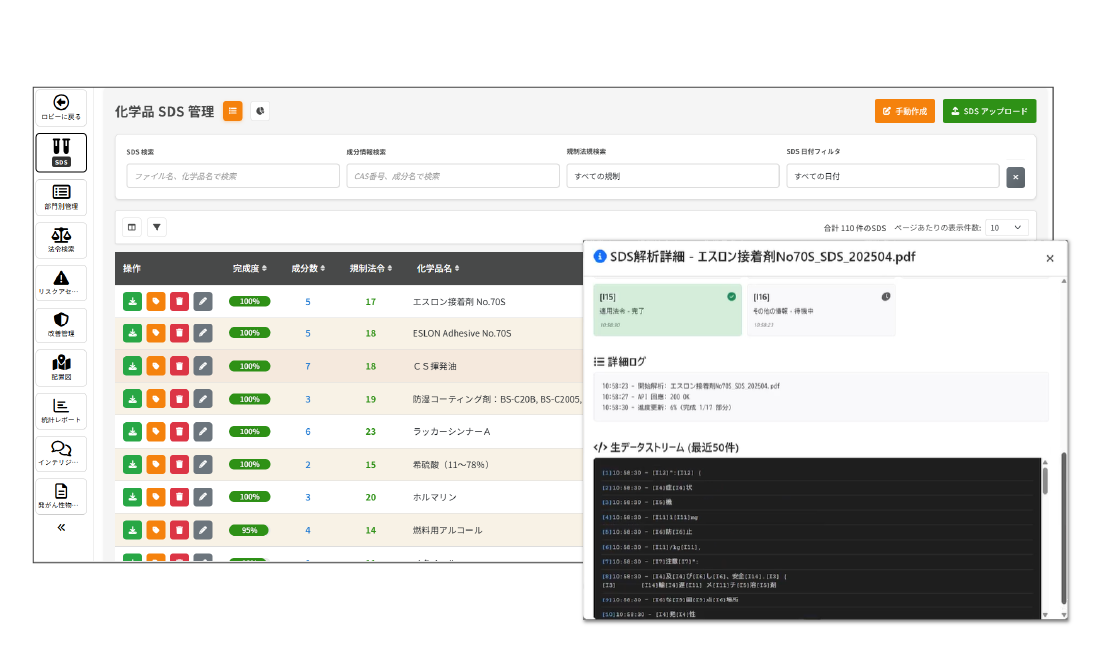The image size is (1100, 650).
Task: Click red trash icon for ＣＳ揮発油 row
Action: (179, 366)
